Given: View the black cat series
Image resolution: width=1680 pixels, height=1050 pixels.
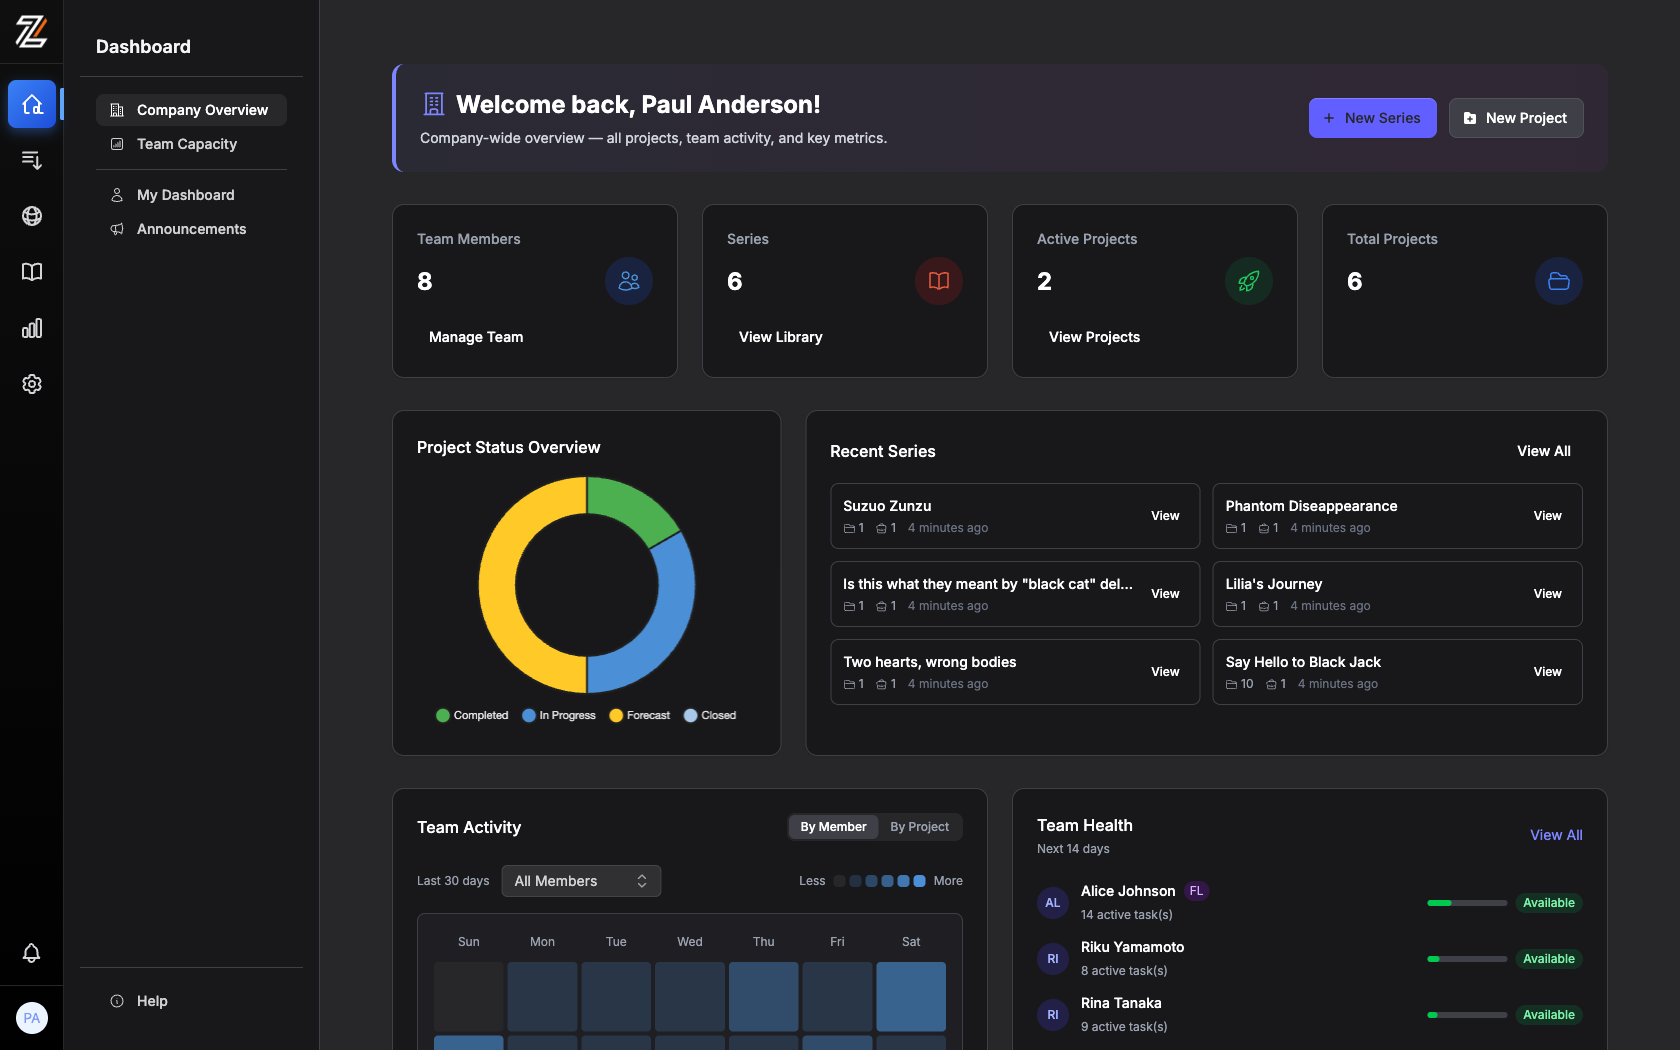Looking at the screenshot, I should 1165,594.
